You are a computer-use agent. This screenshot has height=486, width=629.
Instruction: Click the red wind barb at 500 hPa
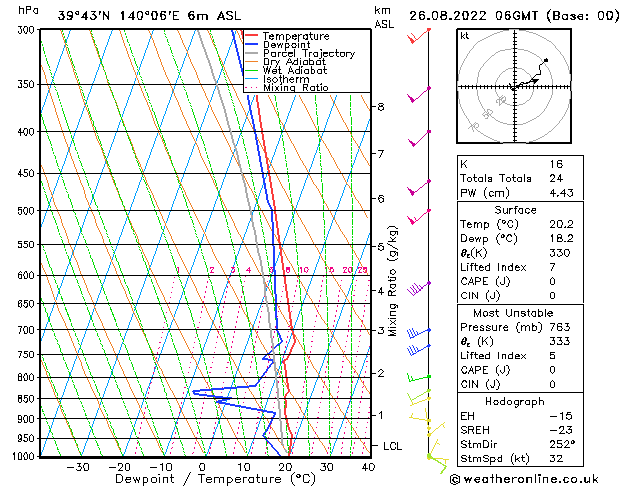pos(419,217)
